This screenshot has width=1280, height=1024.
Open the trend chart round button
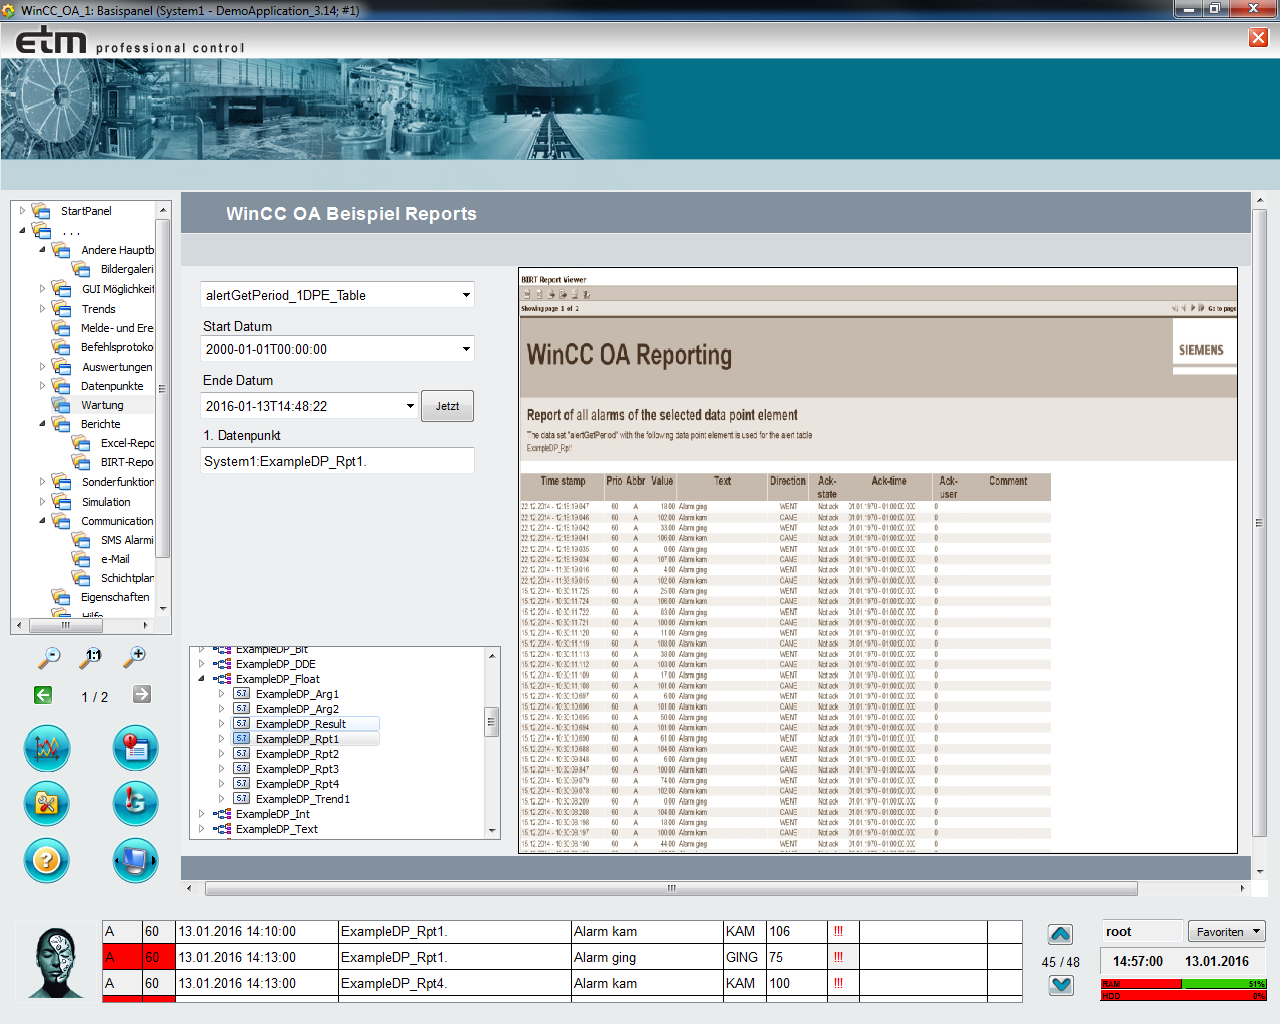(47, 748)
